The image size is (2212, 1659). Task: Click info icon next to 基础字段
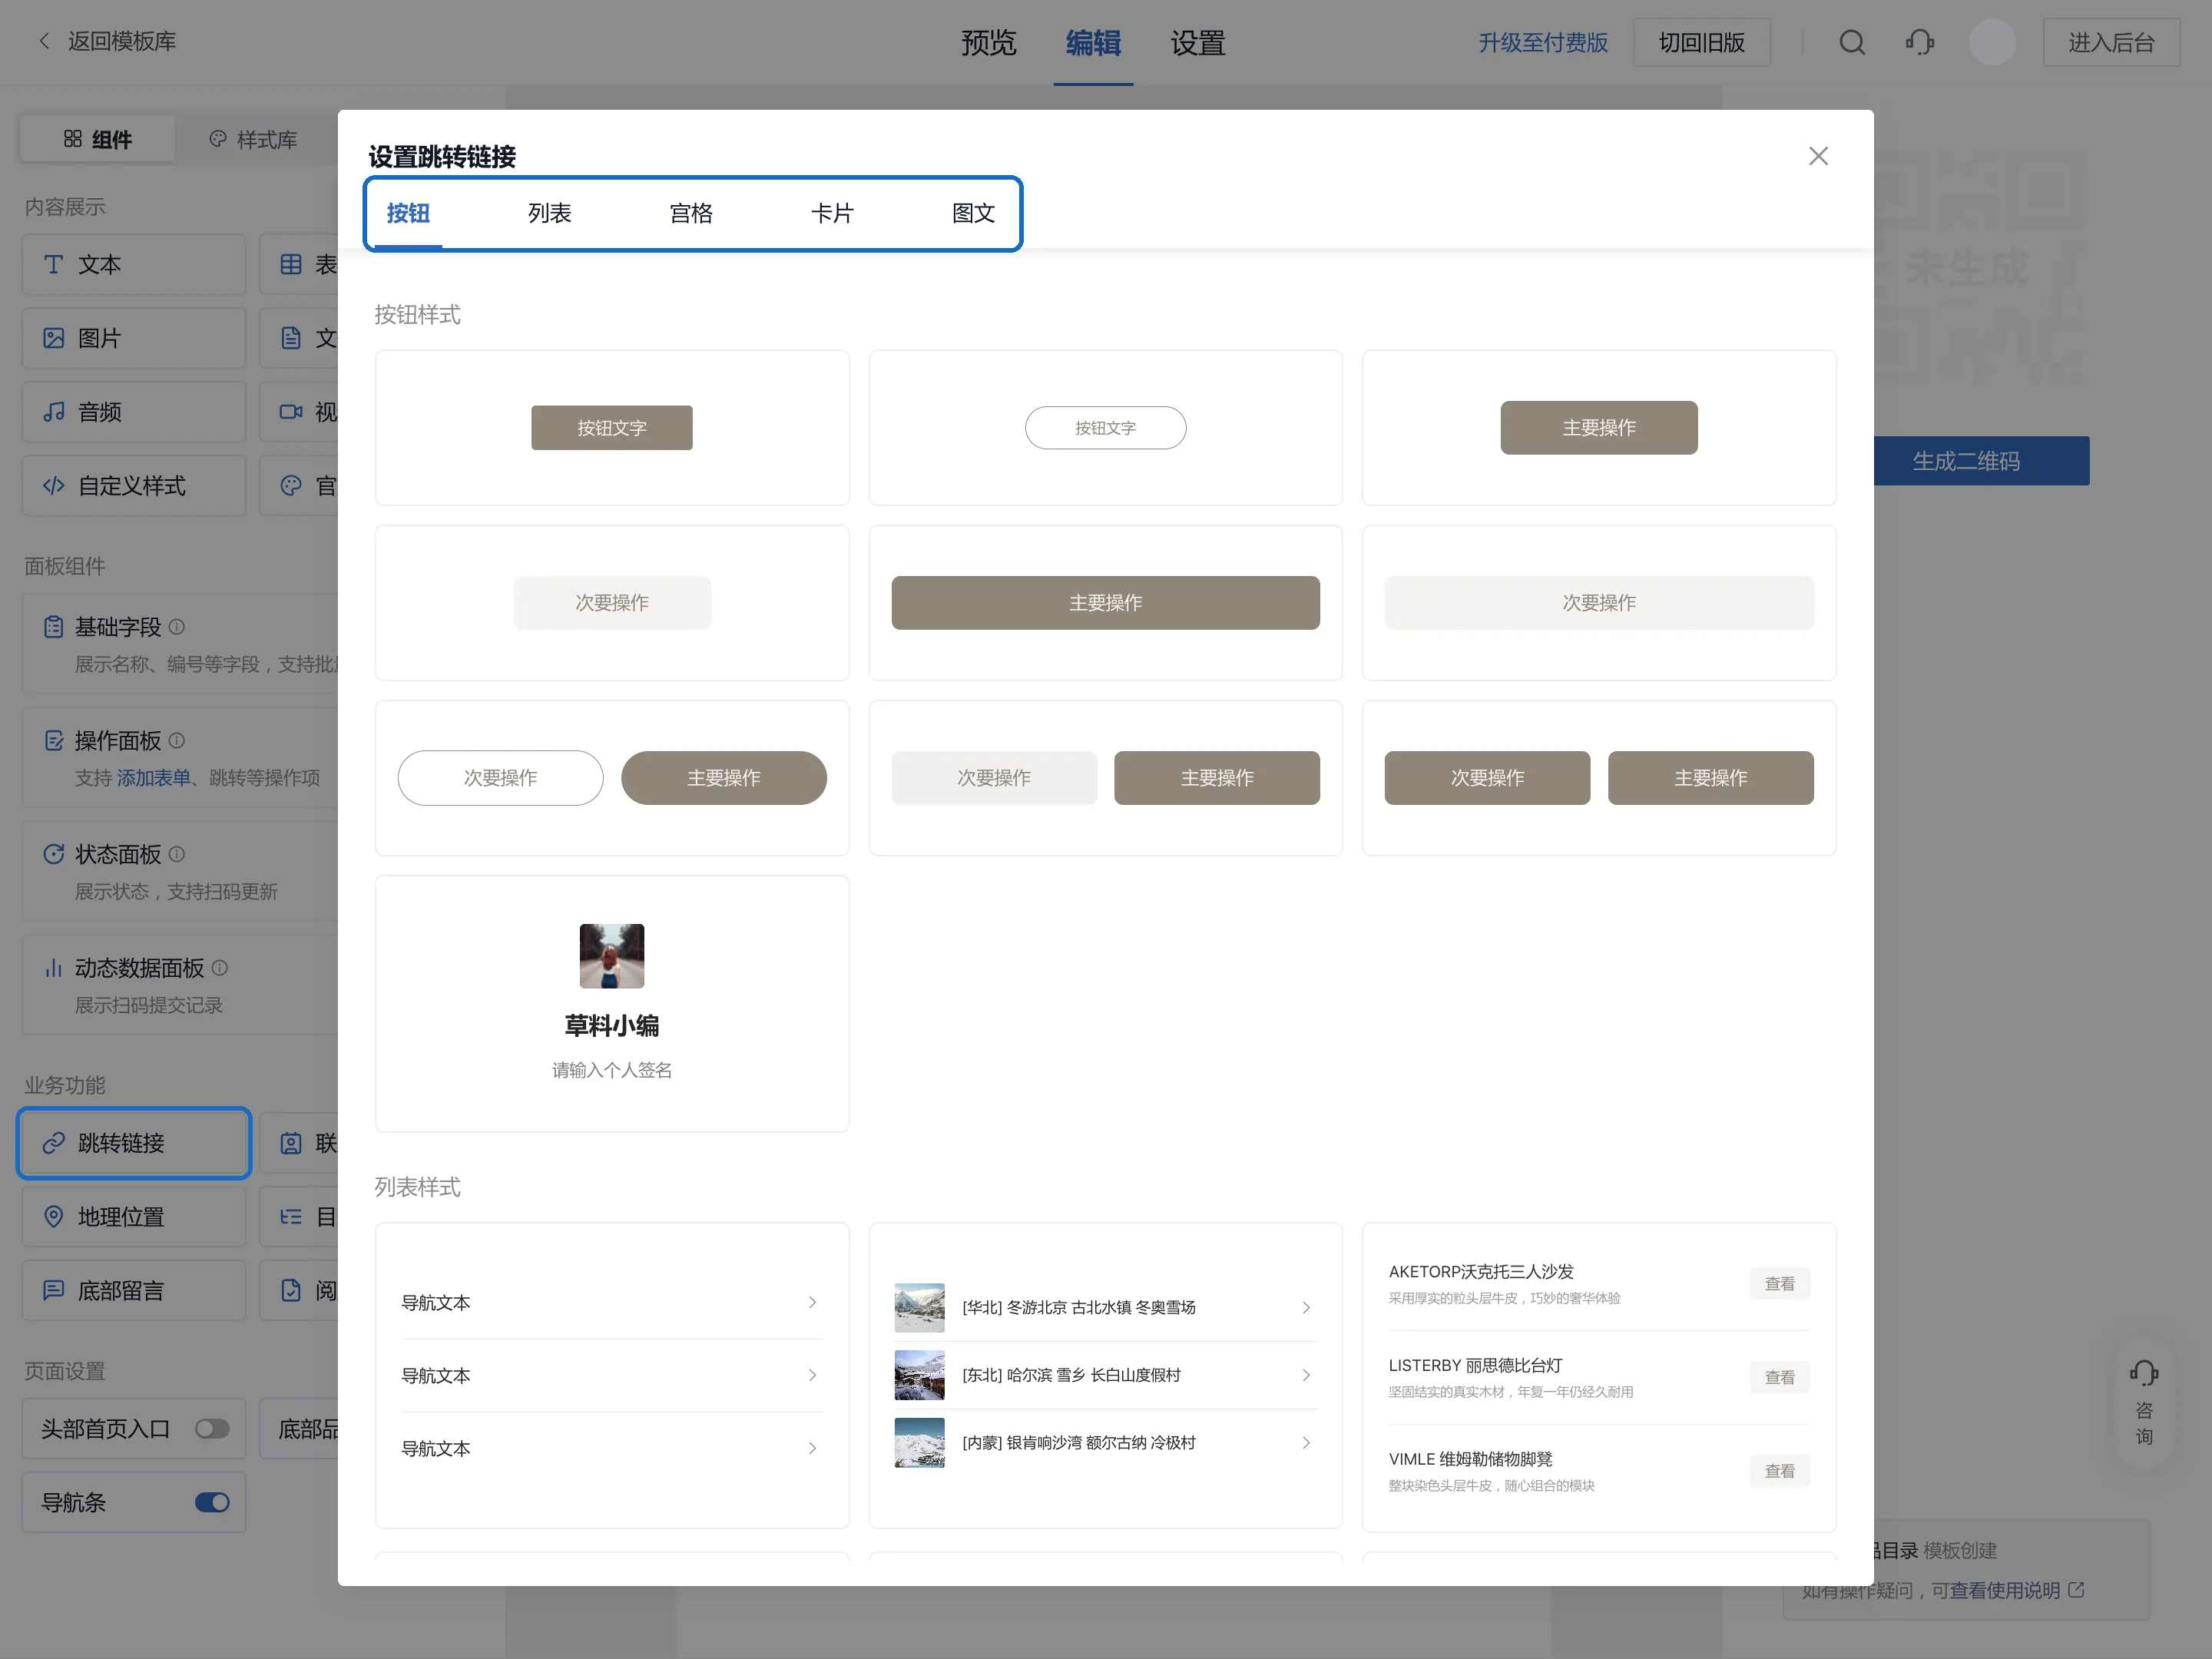pyautogui.click(x=177, y=627)
